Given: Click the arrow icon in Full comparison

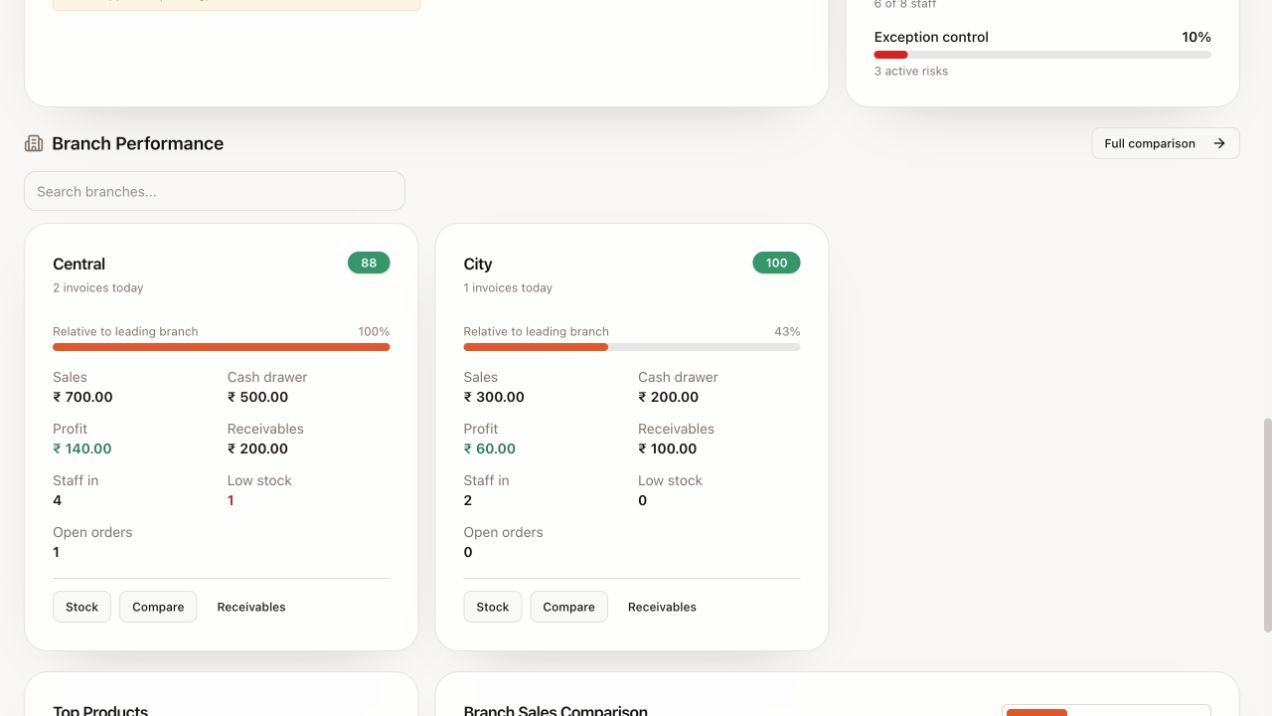Looking at the screenshot, I should pyautogui.click(x=1219, y=143).
